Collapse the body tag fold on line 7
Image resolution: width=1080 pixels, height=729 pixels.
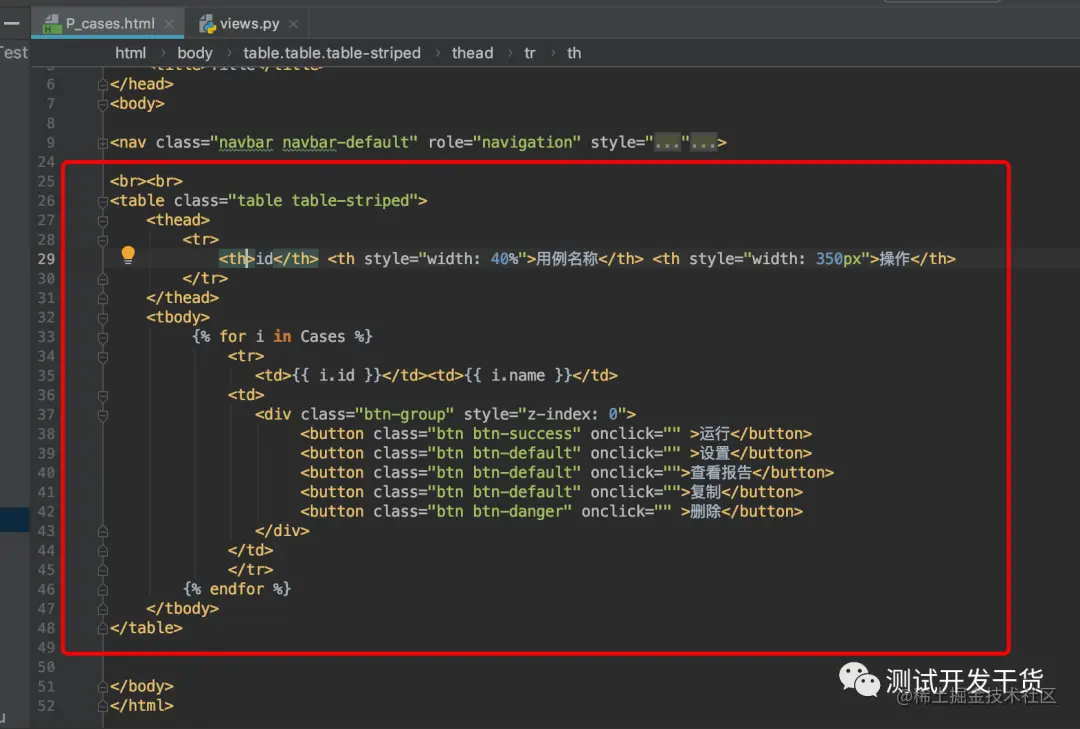(103, 105)
